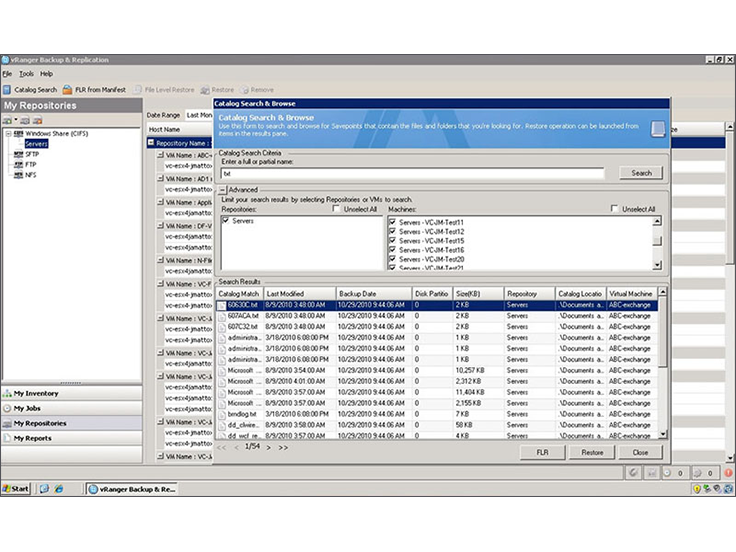The height and width of the screenshot is (552, 736).
Task: Click the Search Results vertical scrollbar thumb
Action: pyautogui.click(x=662, y=331)
